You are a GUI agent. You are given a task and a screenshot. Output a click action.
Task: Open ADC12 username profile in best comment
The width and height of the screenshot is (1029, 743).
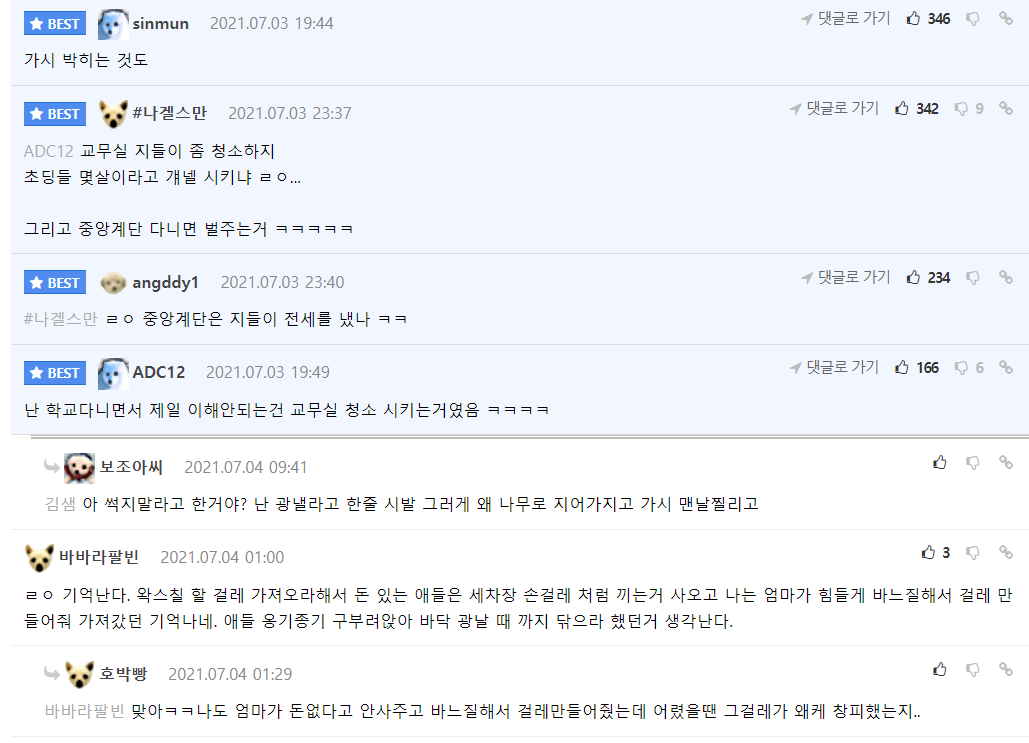158,372
